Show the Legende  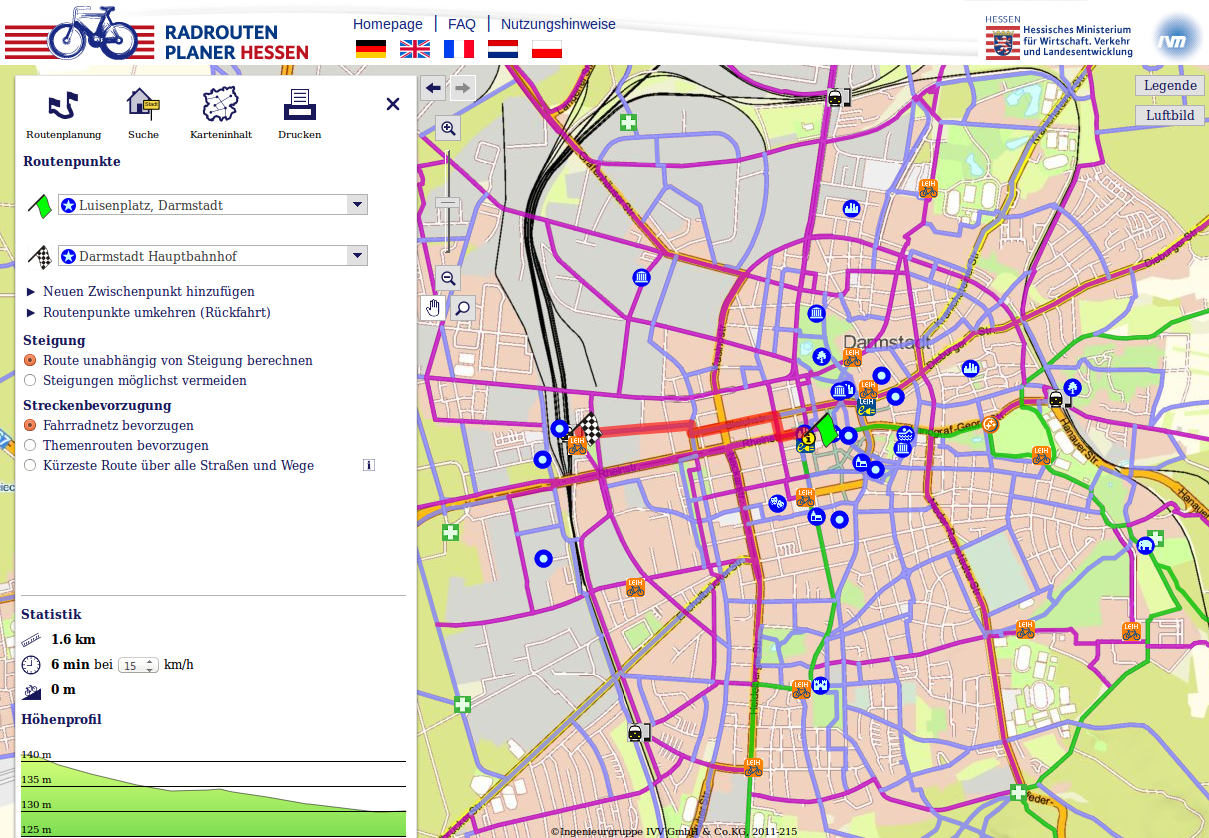(x=1170, y=85)
